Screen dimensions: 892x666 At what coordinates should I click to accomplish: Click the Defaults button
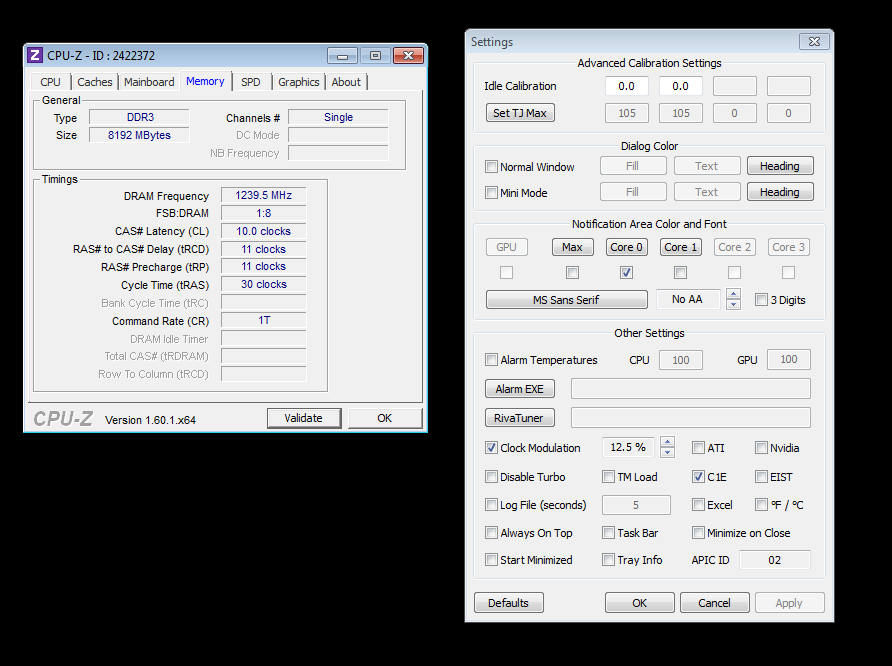pos(509,603)
